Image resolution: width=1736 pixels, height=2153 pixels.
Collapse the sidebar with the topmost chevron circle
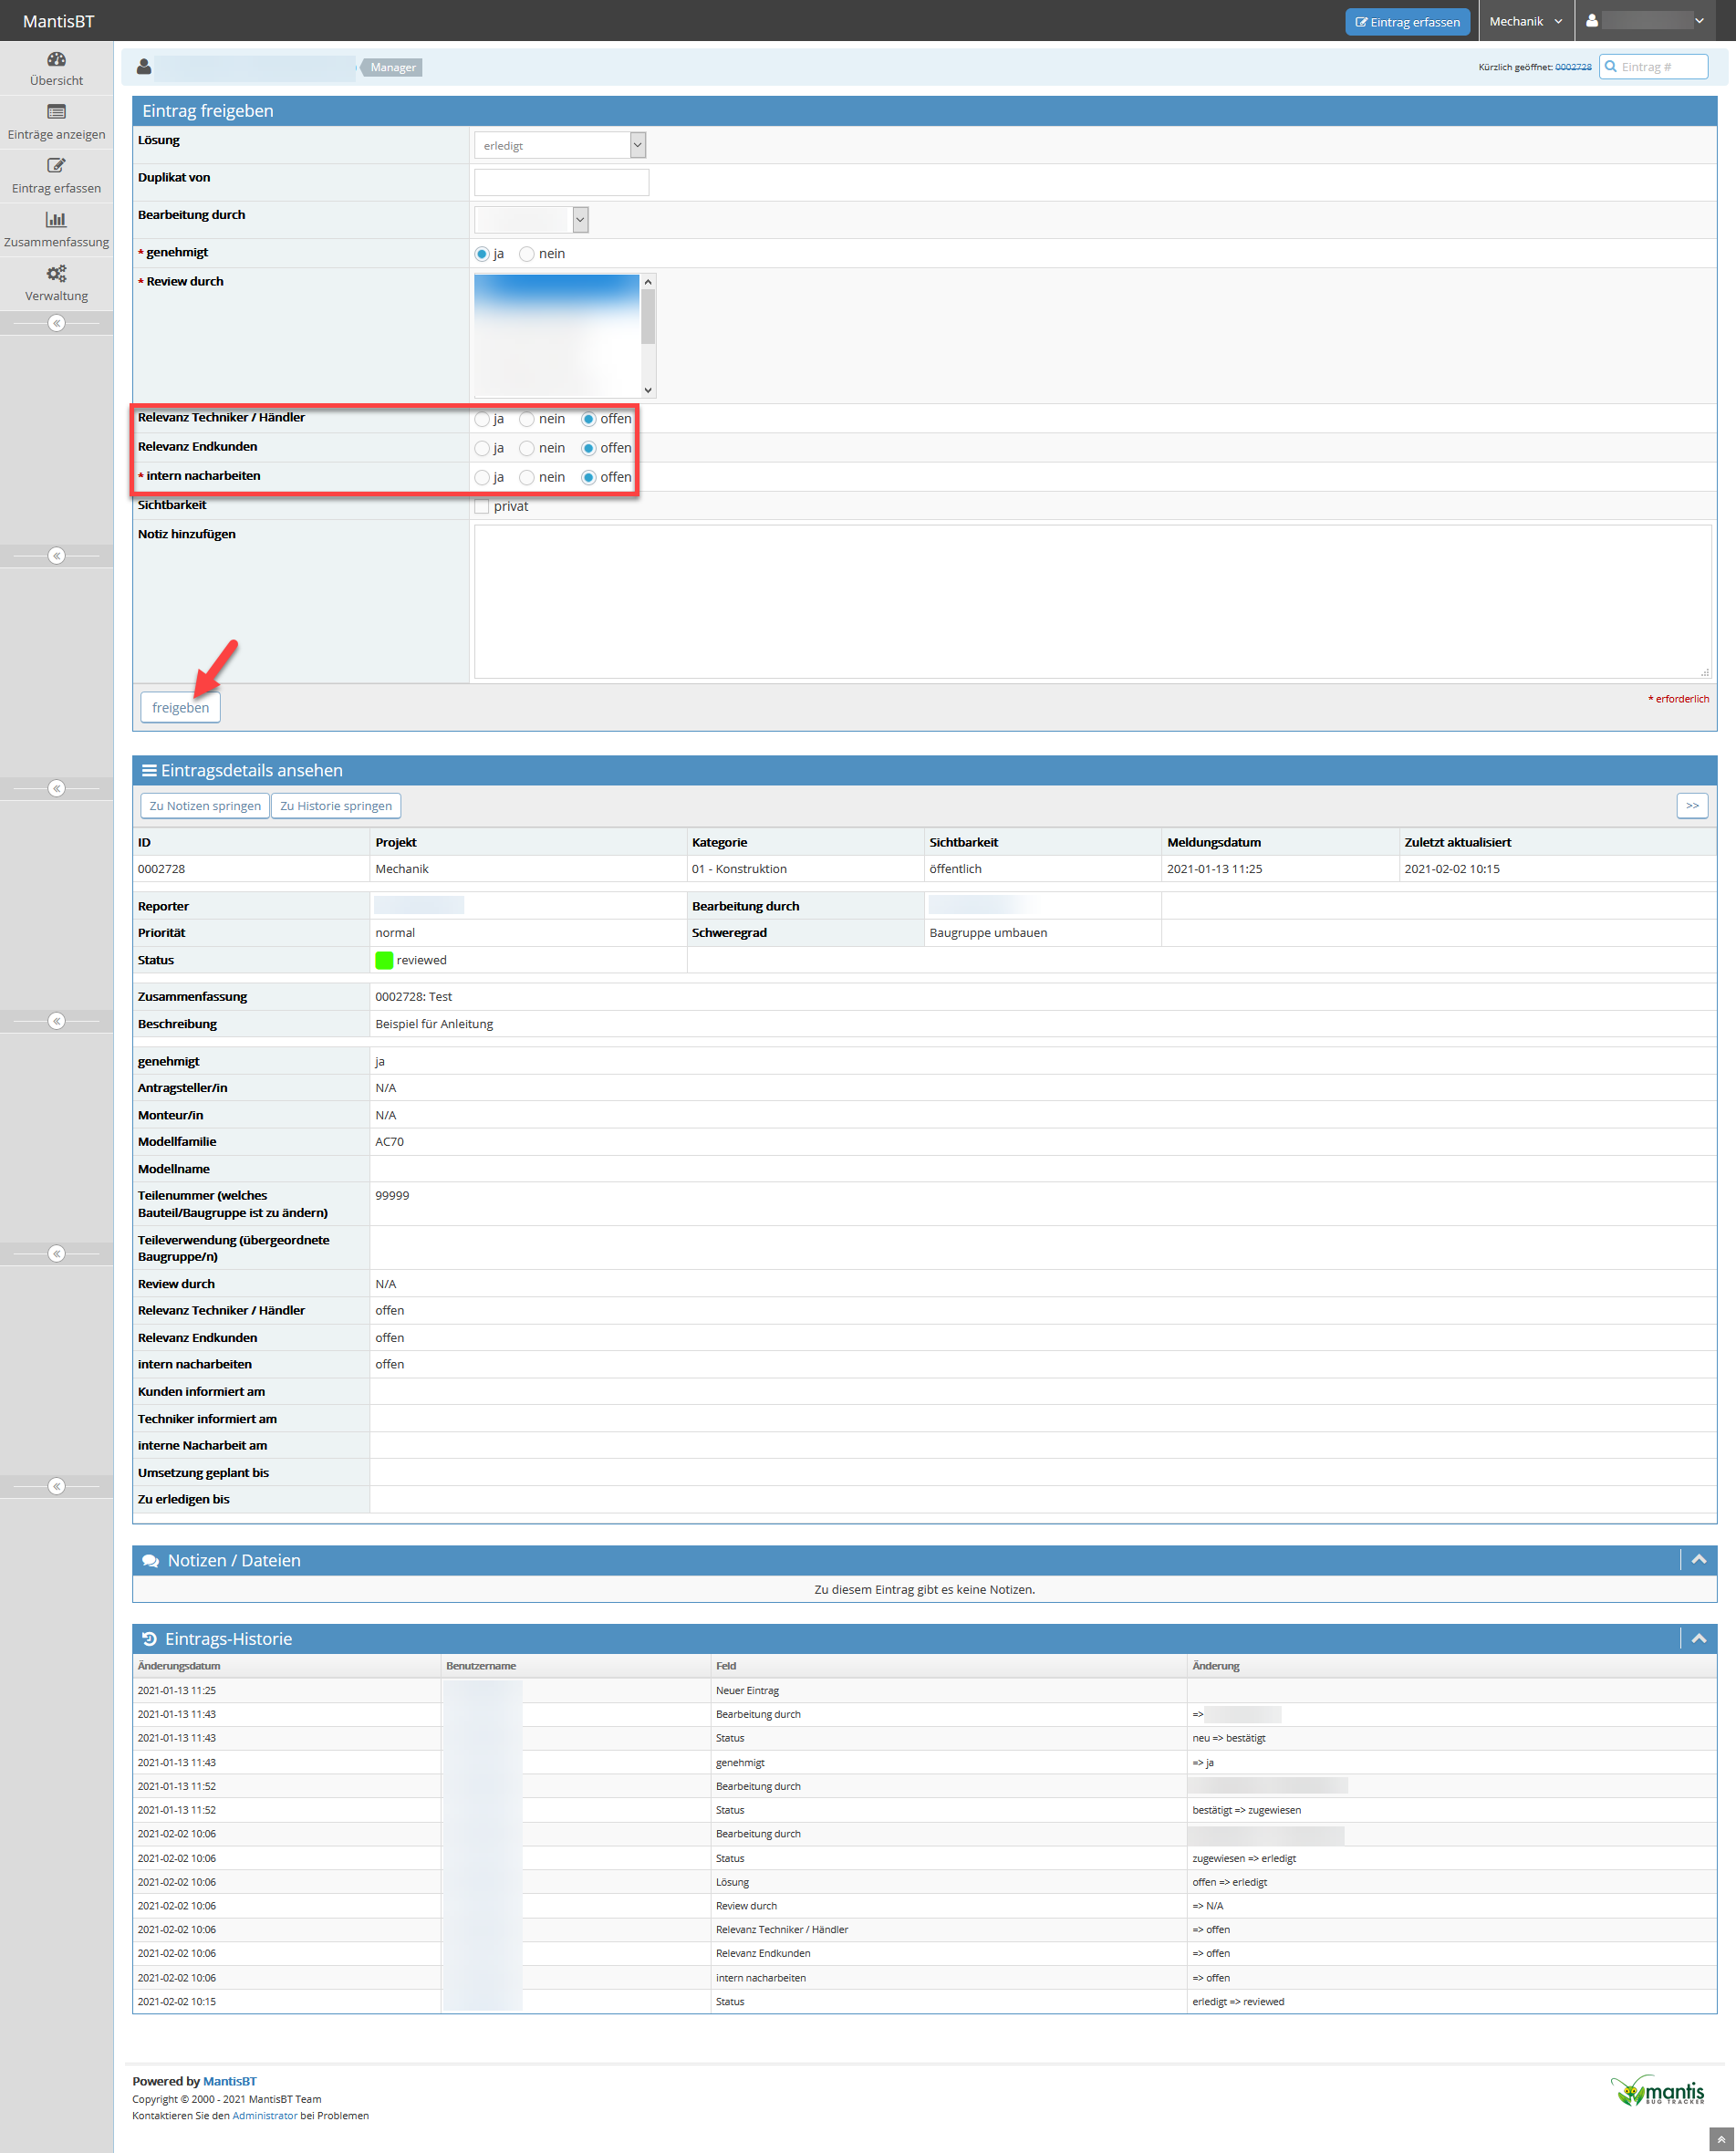pyautogui.click(x=56, y=323)
